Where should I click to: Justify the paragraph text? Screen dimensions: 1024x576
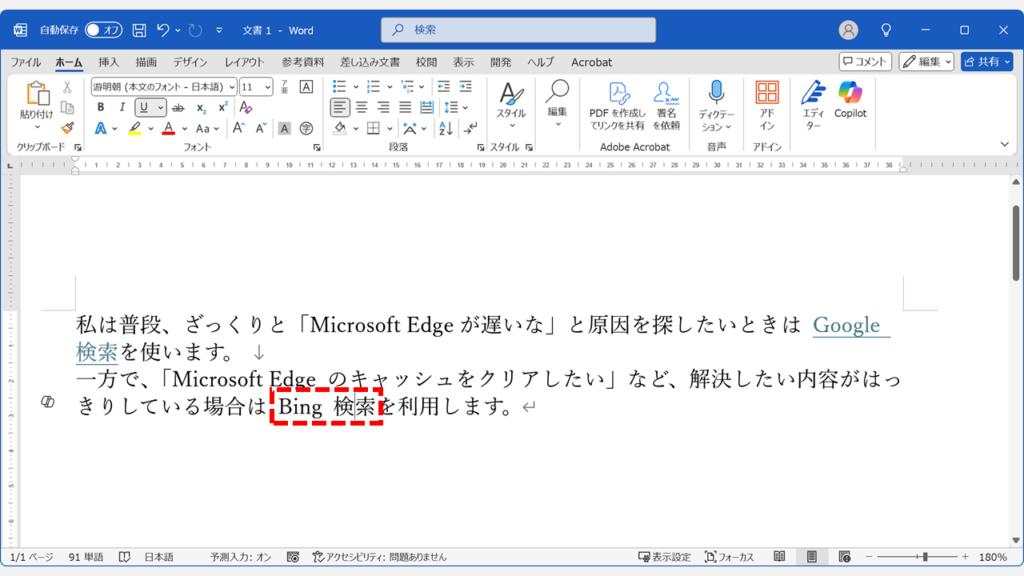coord(405,107)
